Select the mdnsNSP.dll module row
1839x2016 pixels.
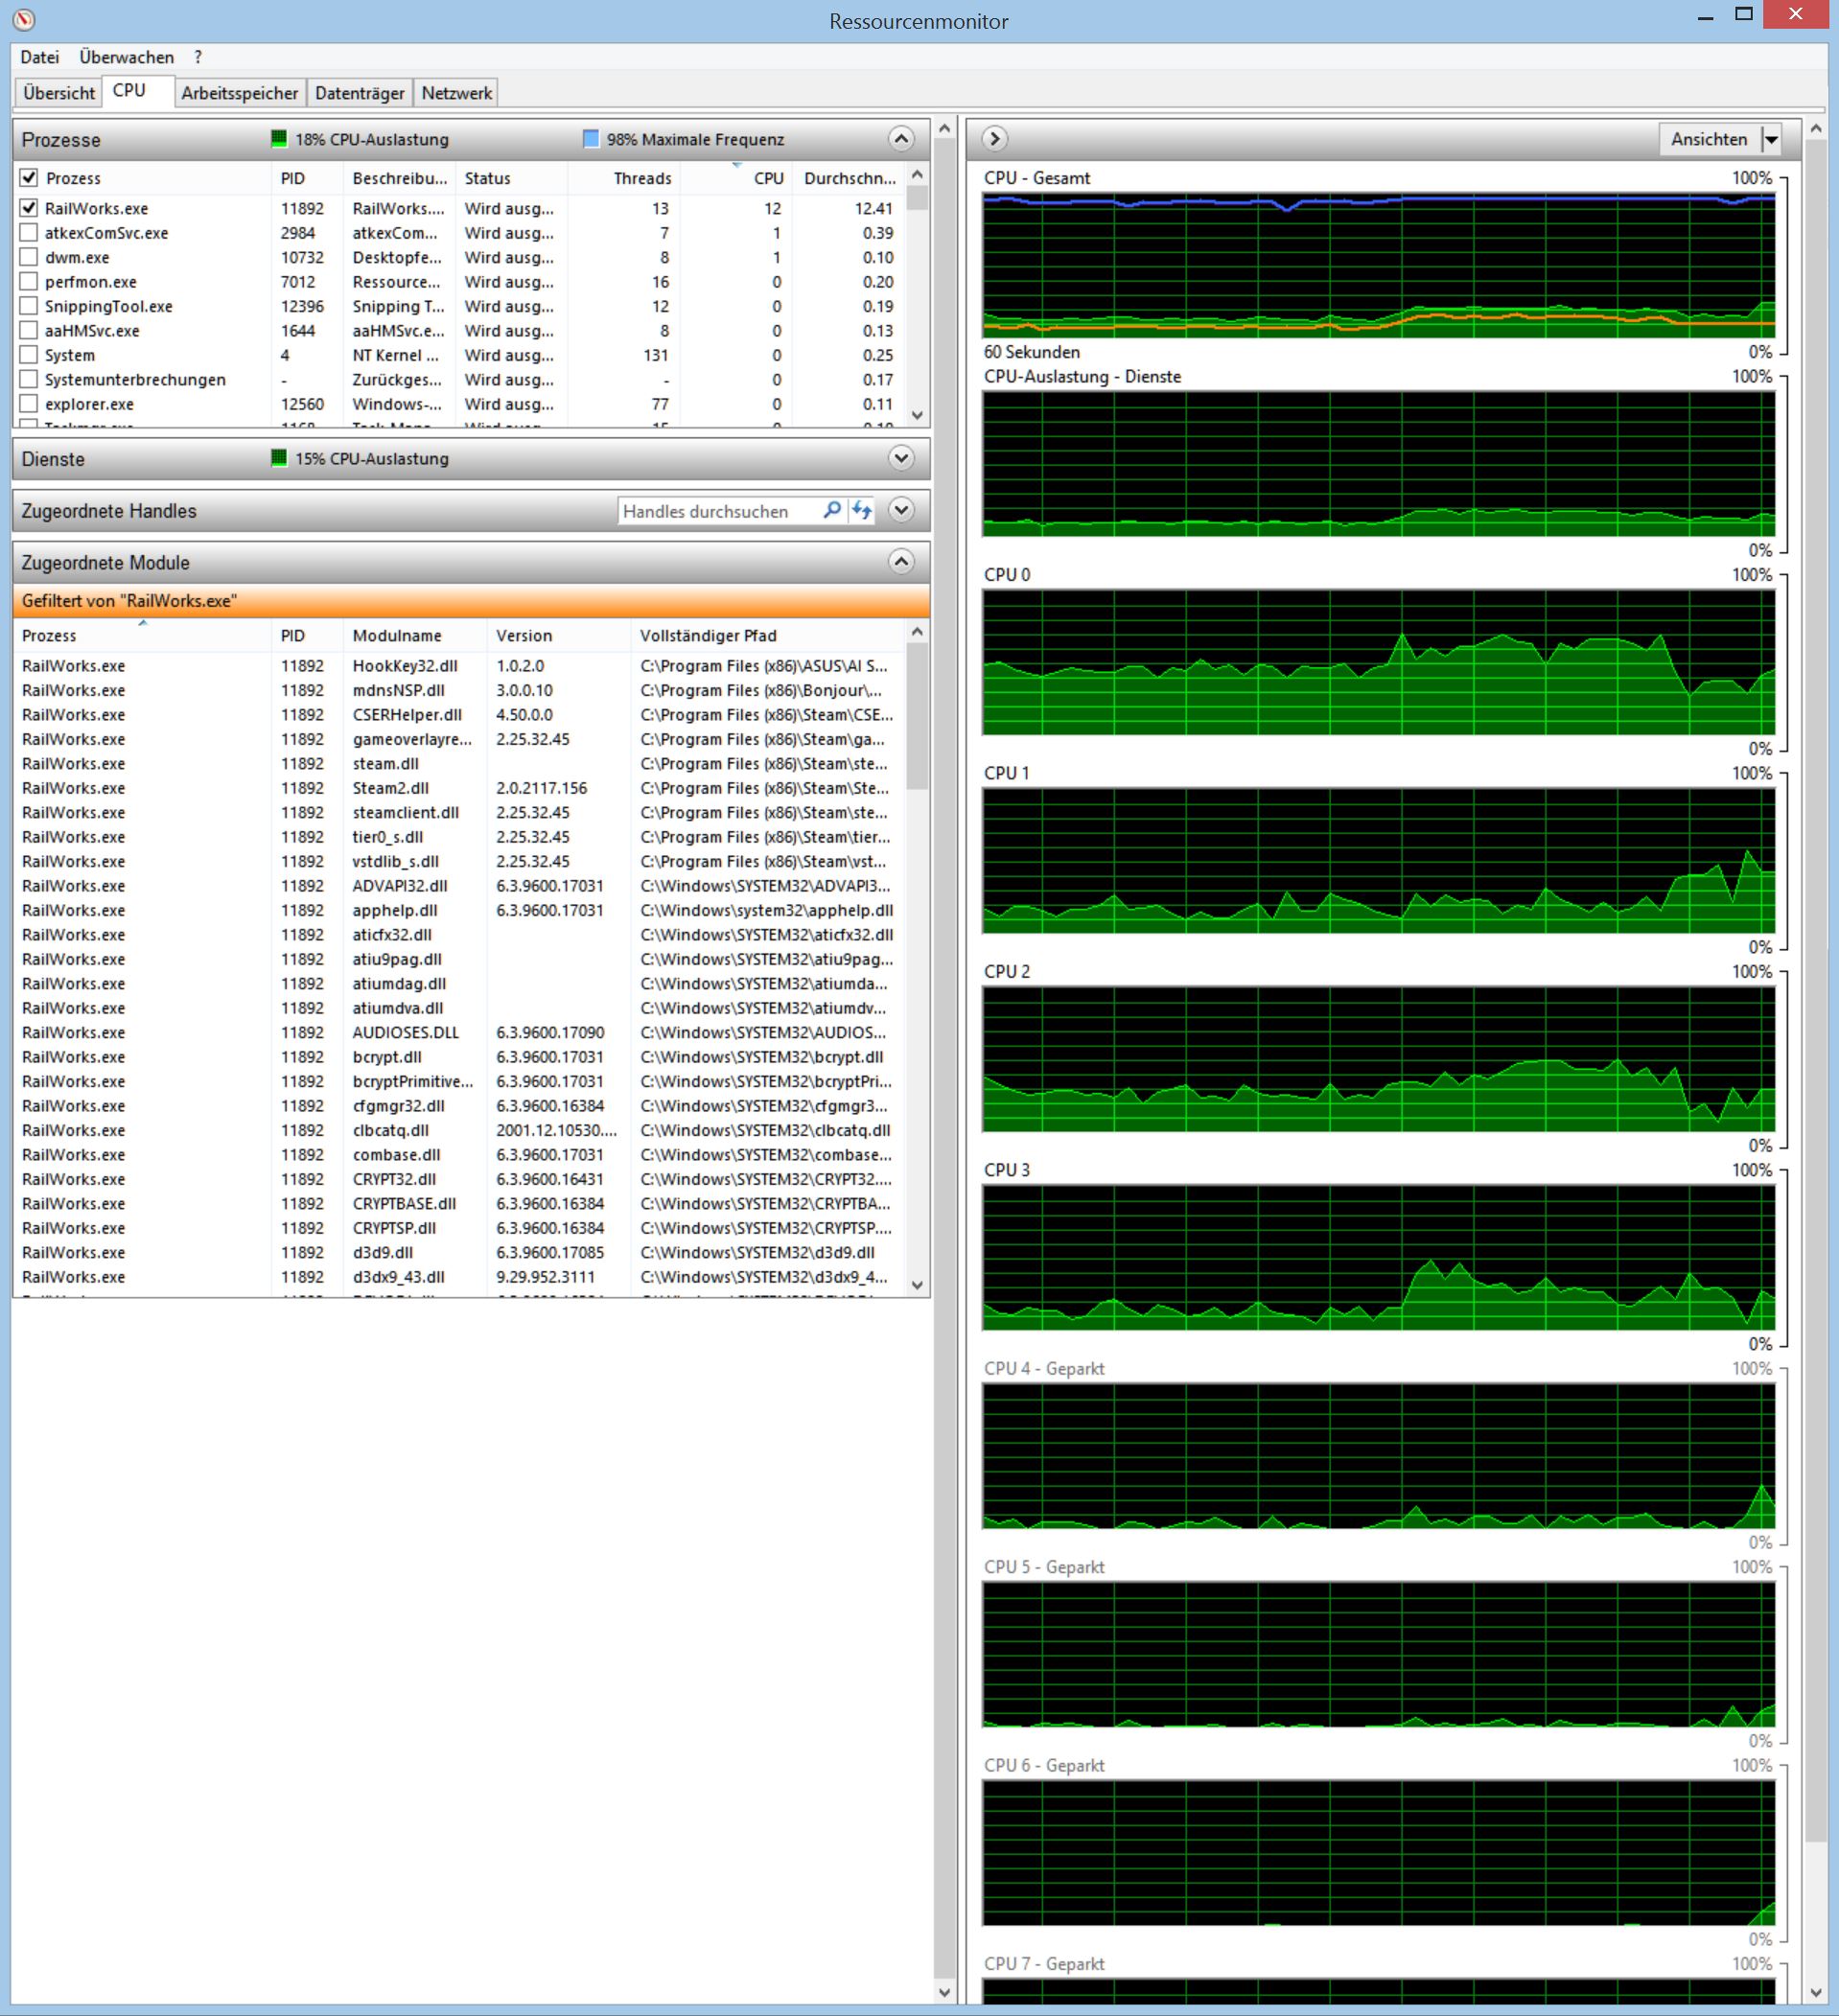pyautogui.click(x=459, y=690)
